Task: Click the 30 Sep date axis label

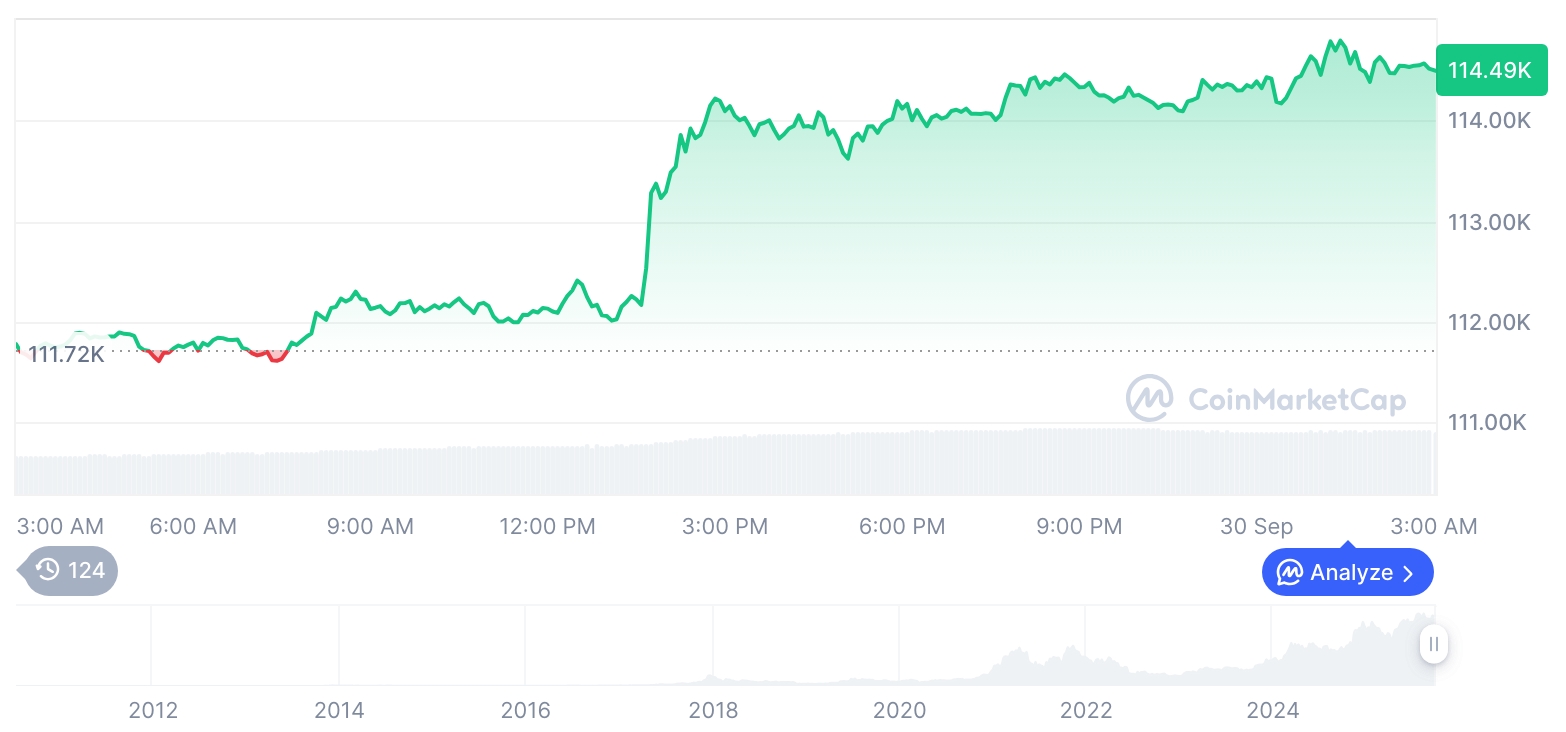Action: 1256,526
